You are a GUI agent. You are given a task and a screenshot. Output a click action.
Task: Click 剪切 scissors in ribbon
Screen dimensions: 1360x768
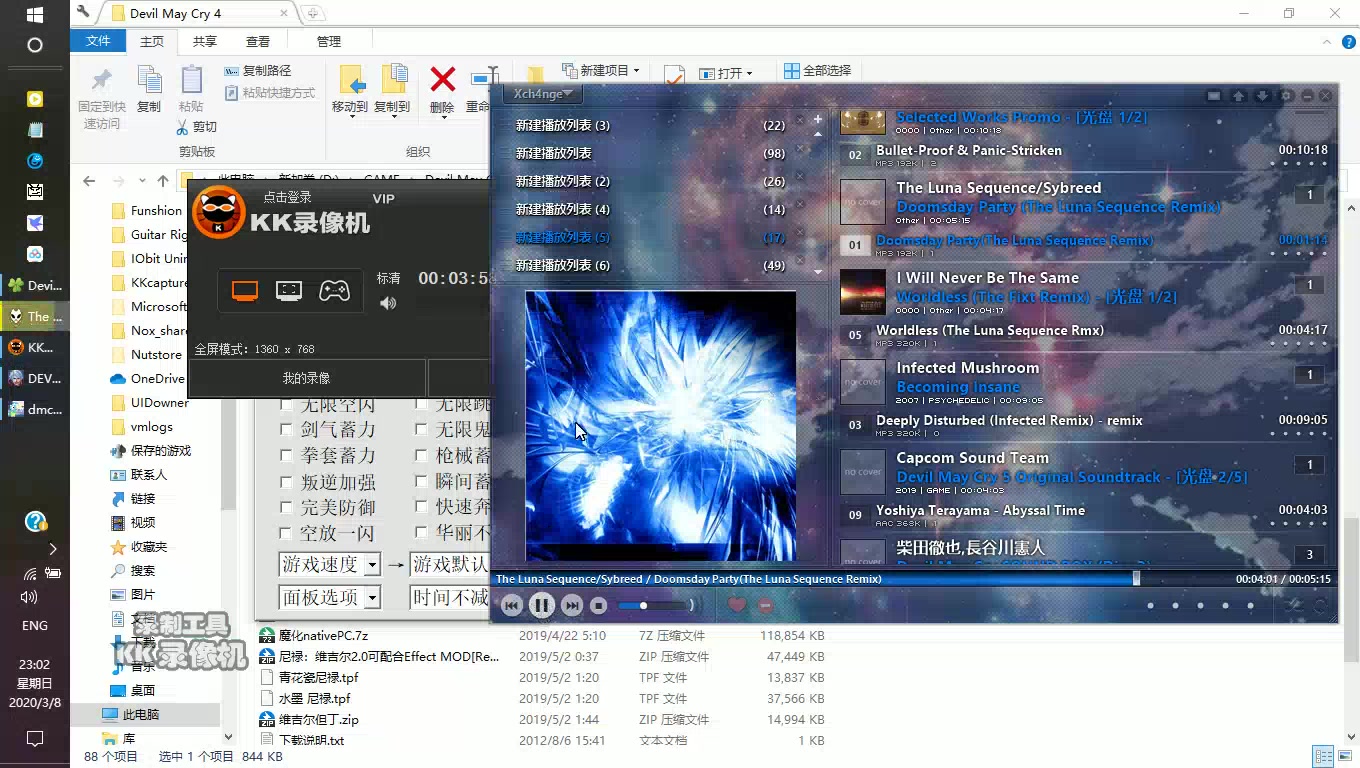pos(197,127)
